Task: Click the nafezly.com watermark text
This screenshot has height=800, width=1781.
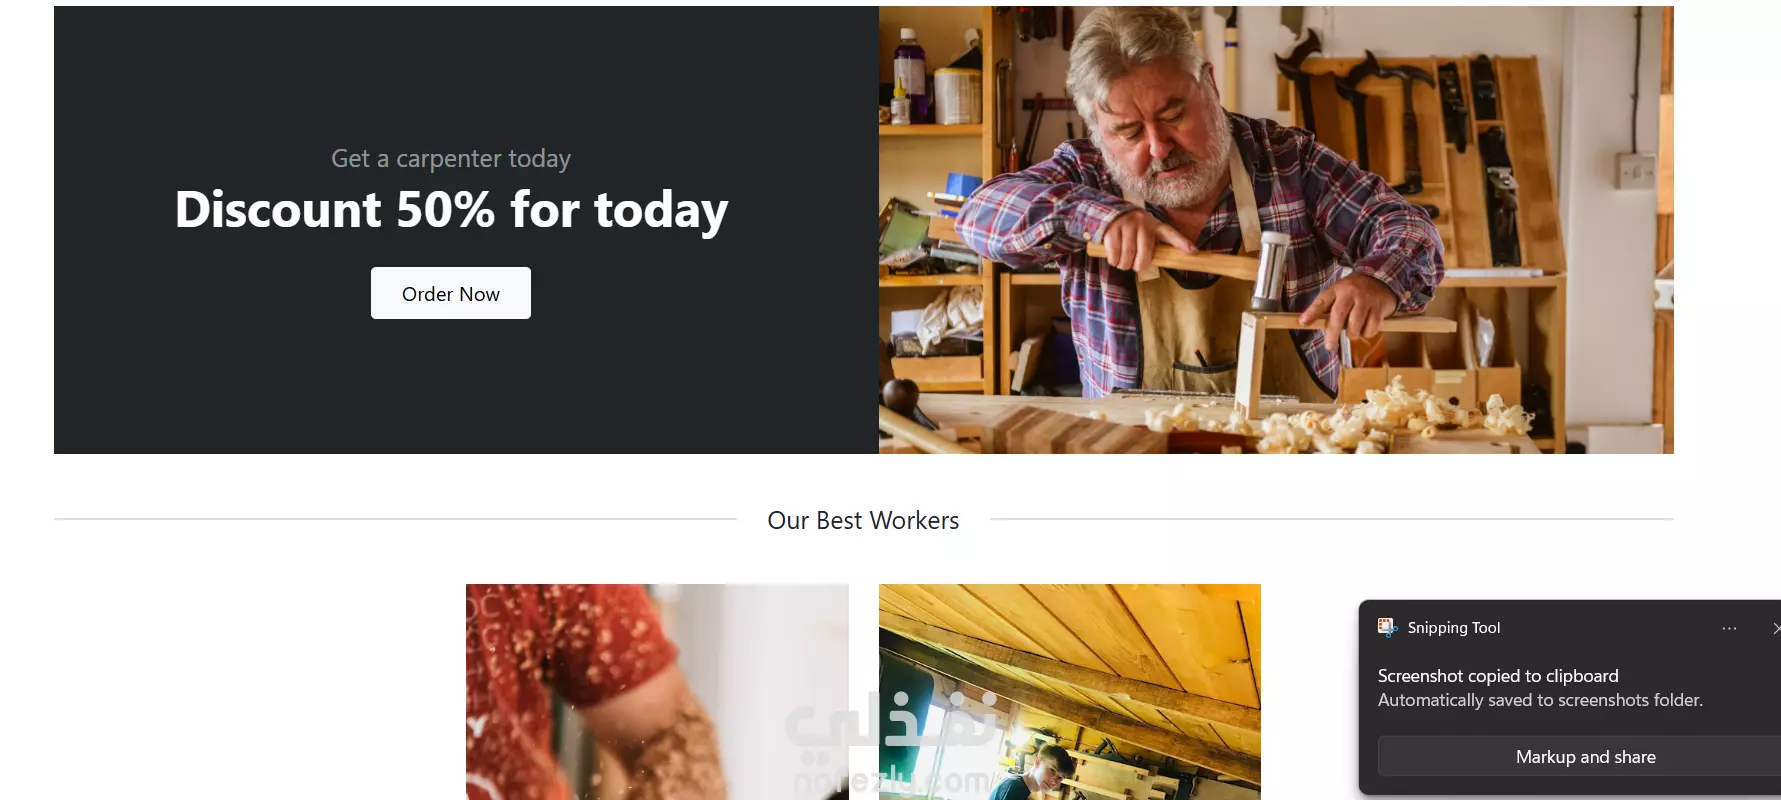Action: click(x=890, y=780)
